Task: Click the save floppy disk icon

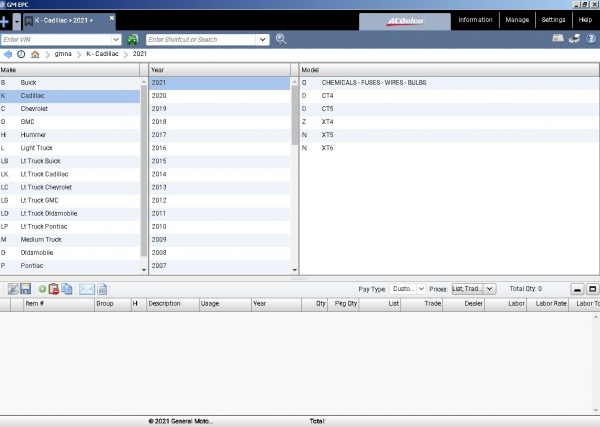Action: [x=26, y=289]
